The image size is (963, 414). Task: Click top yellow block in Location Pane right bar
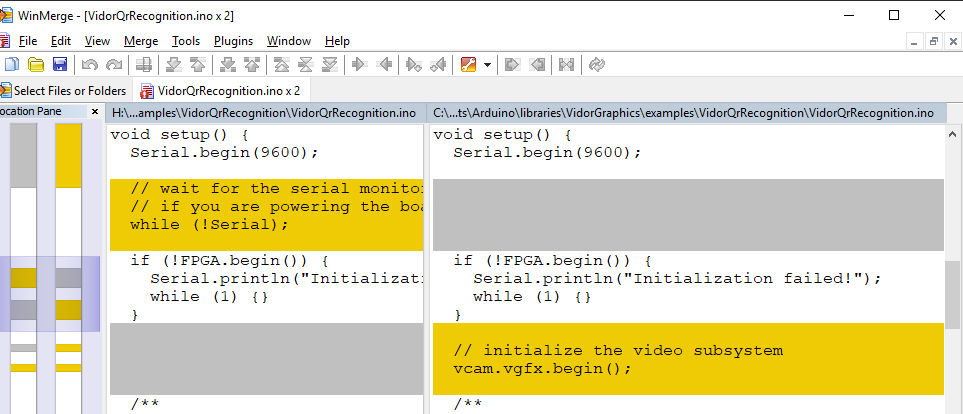68,155
